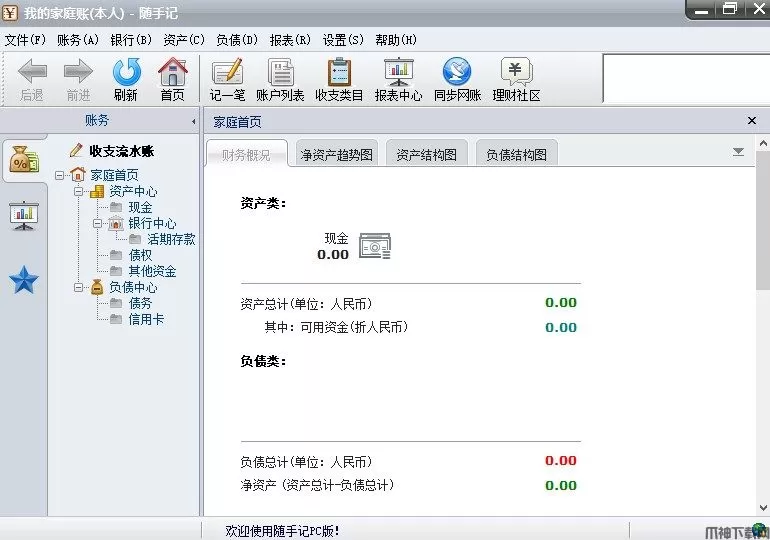Select 信用卡 in the account tree
This screenshot has height=540, width=770.
coord(146,319)
